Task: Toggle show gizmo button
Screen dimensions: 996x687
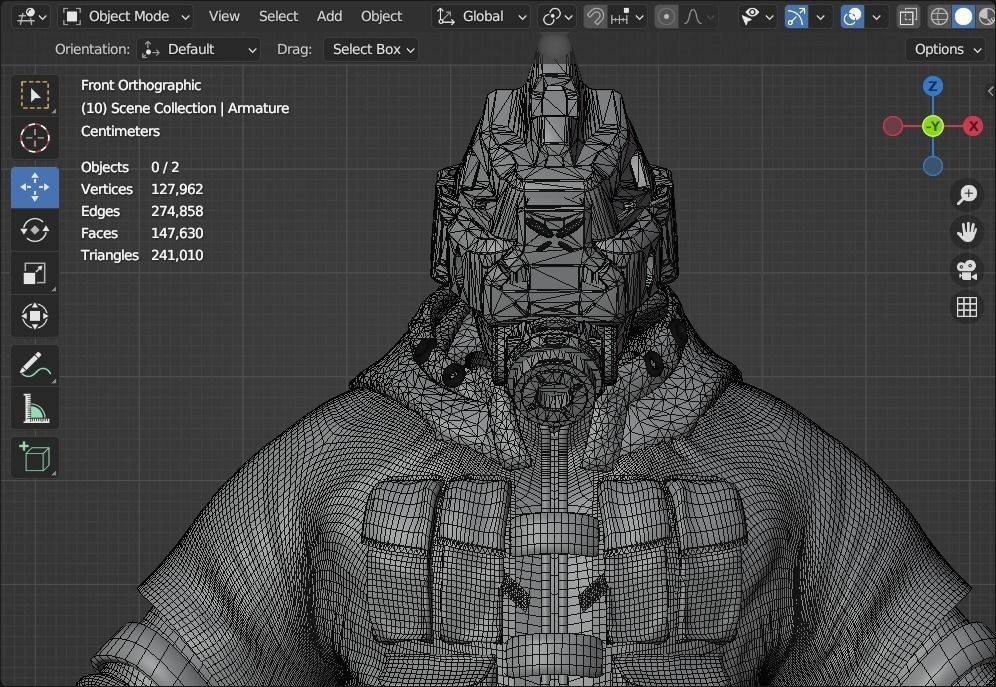Action: (x=796, y=17)
